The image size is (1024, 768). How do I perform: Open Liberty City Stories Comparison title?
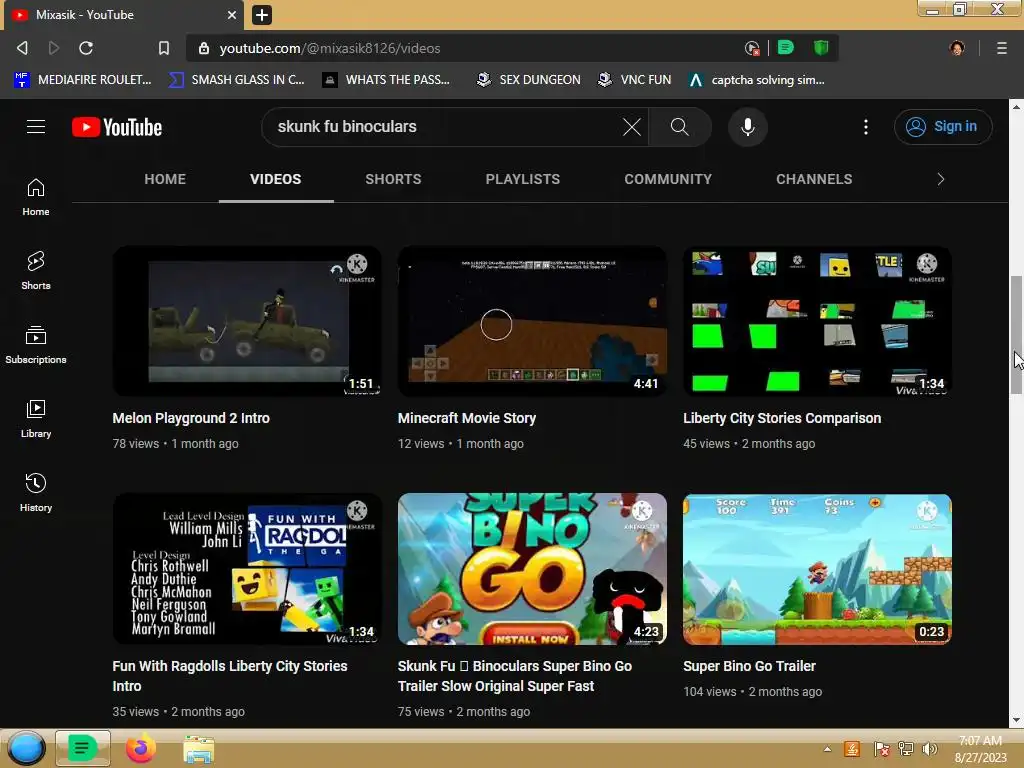coord(782,418)
